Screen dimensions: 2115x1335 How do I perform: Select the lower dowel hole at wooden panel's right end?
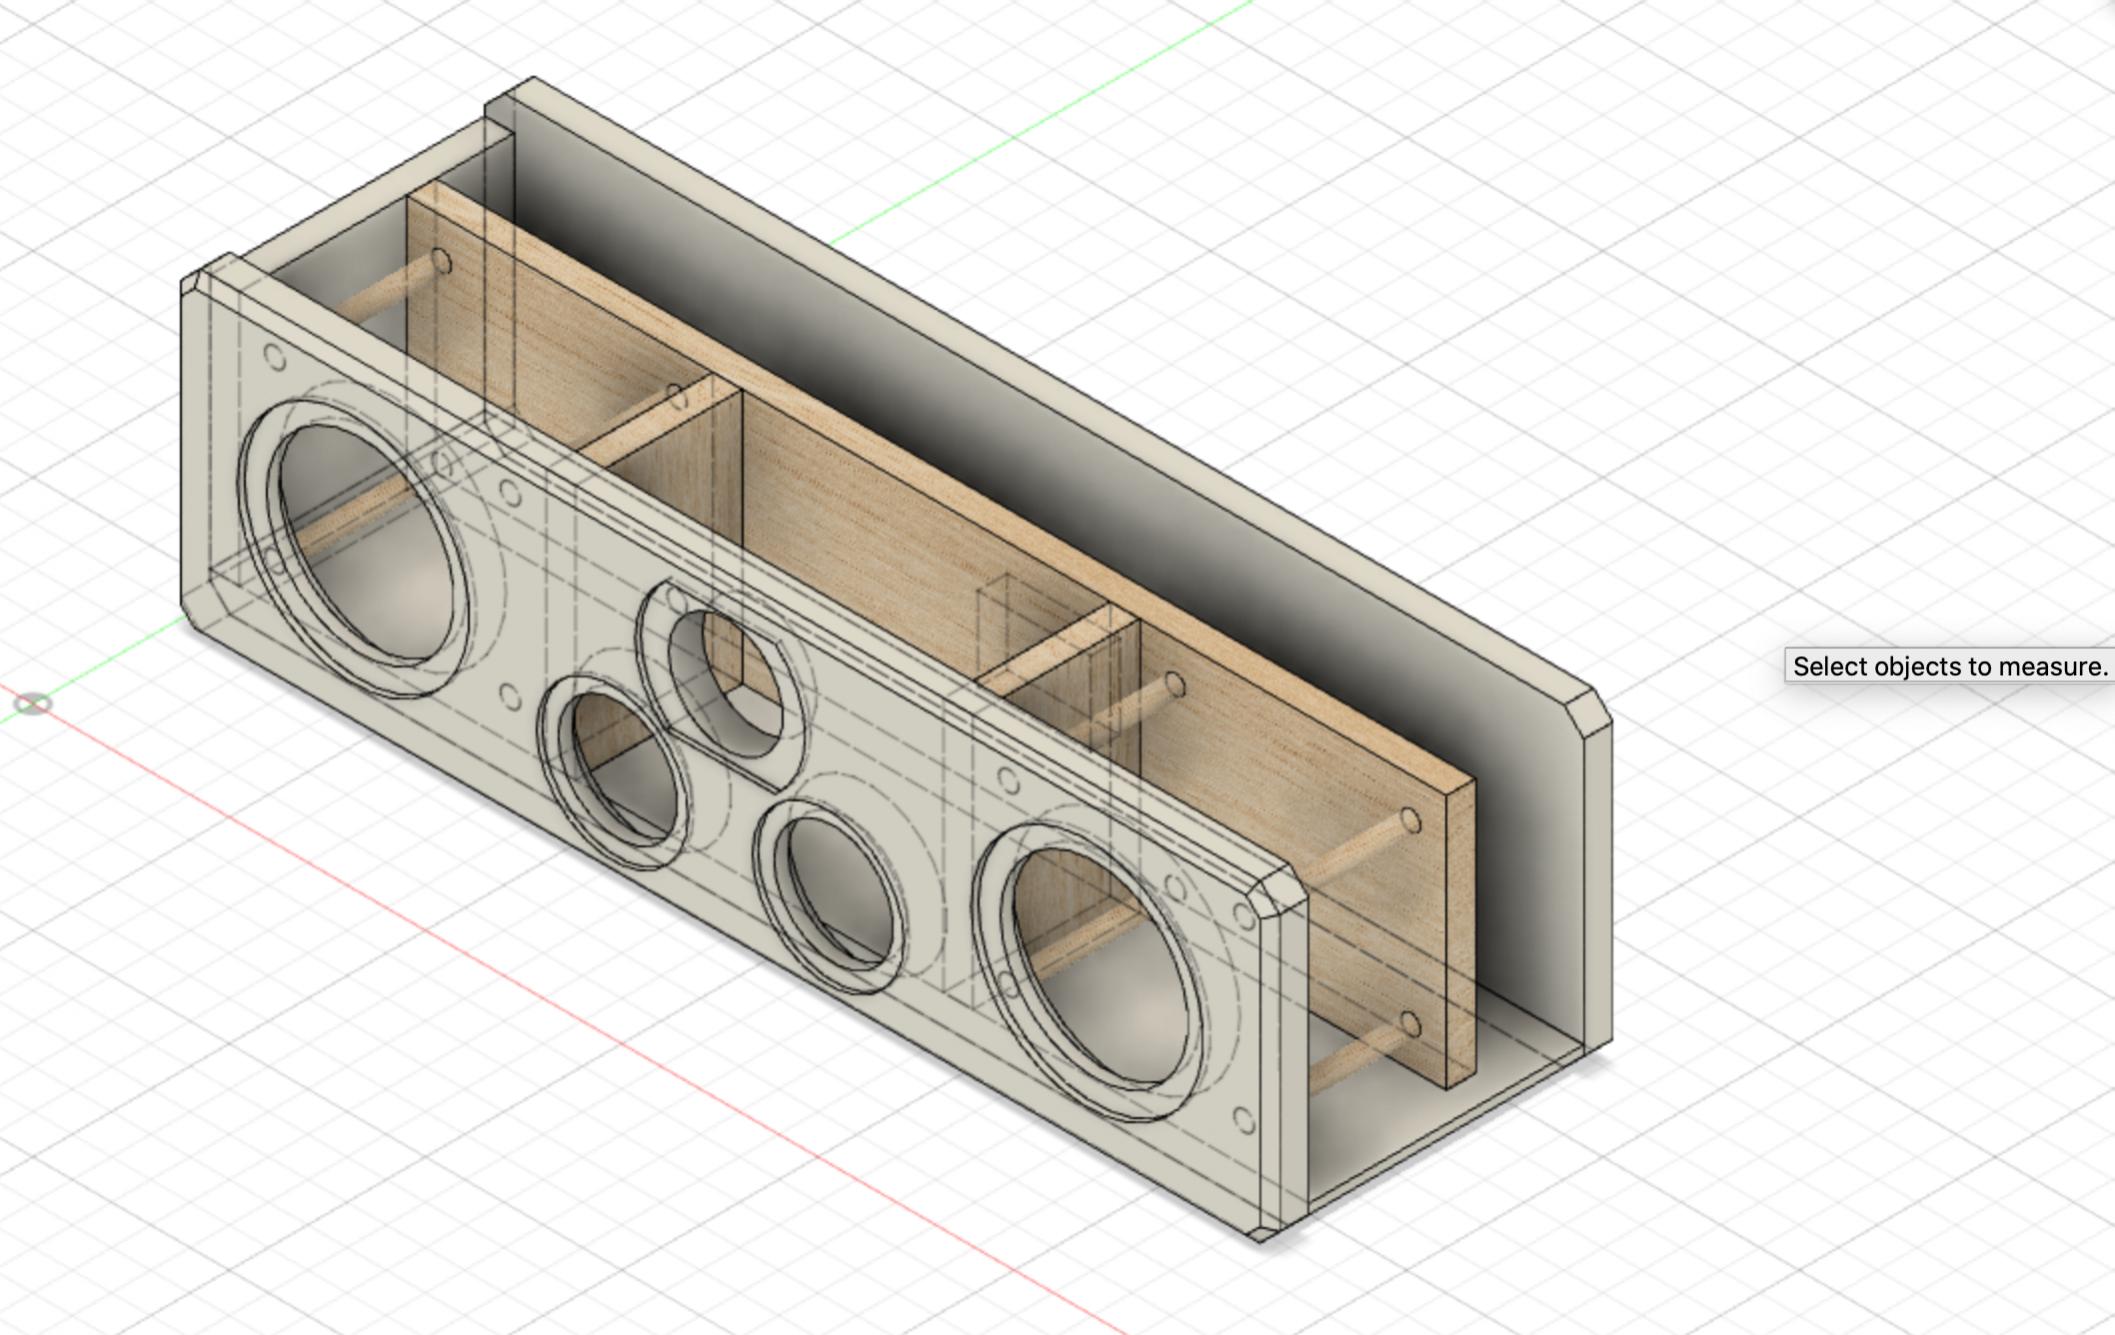tap(1410, 1023)
